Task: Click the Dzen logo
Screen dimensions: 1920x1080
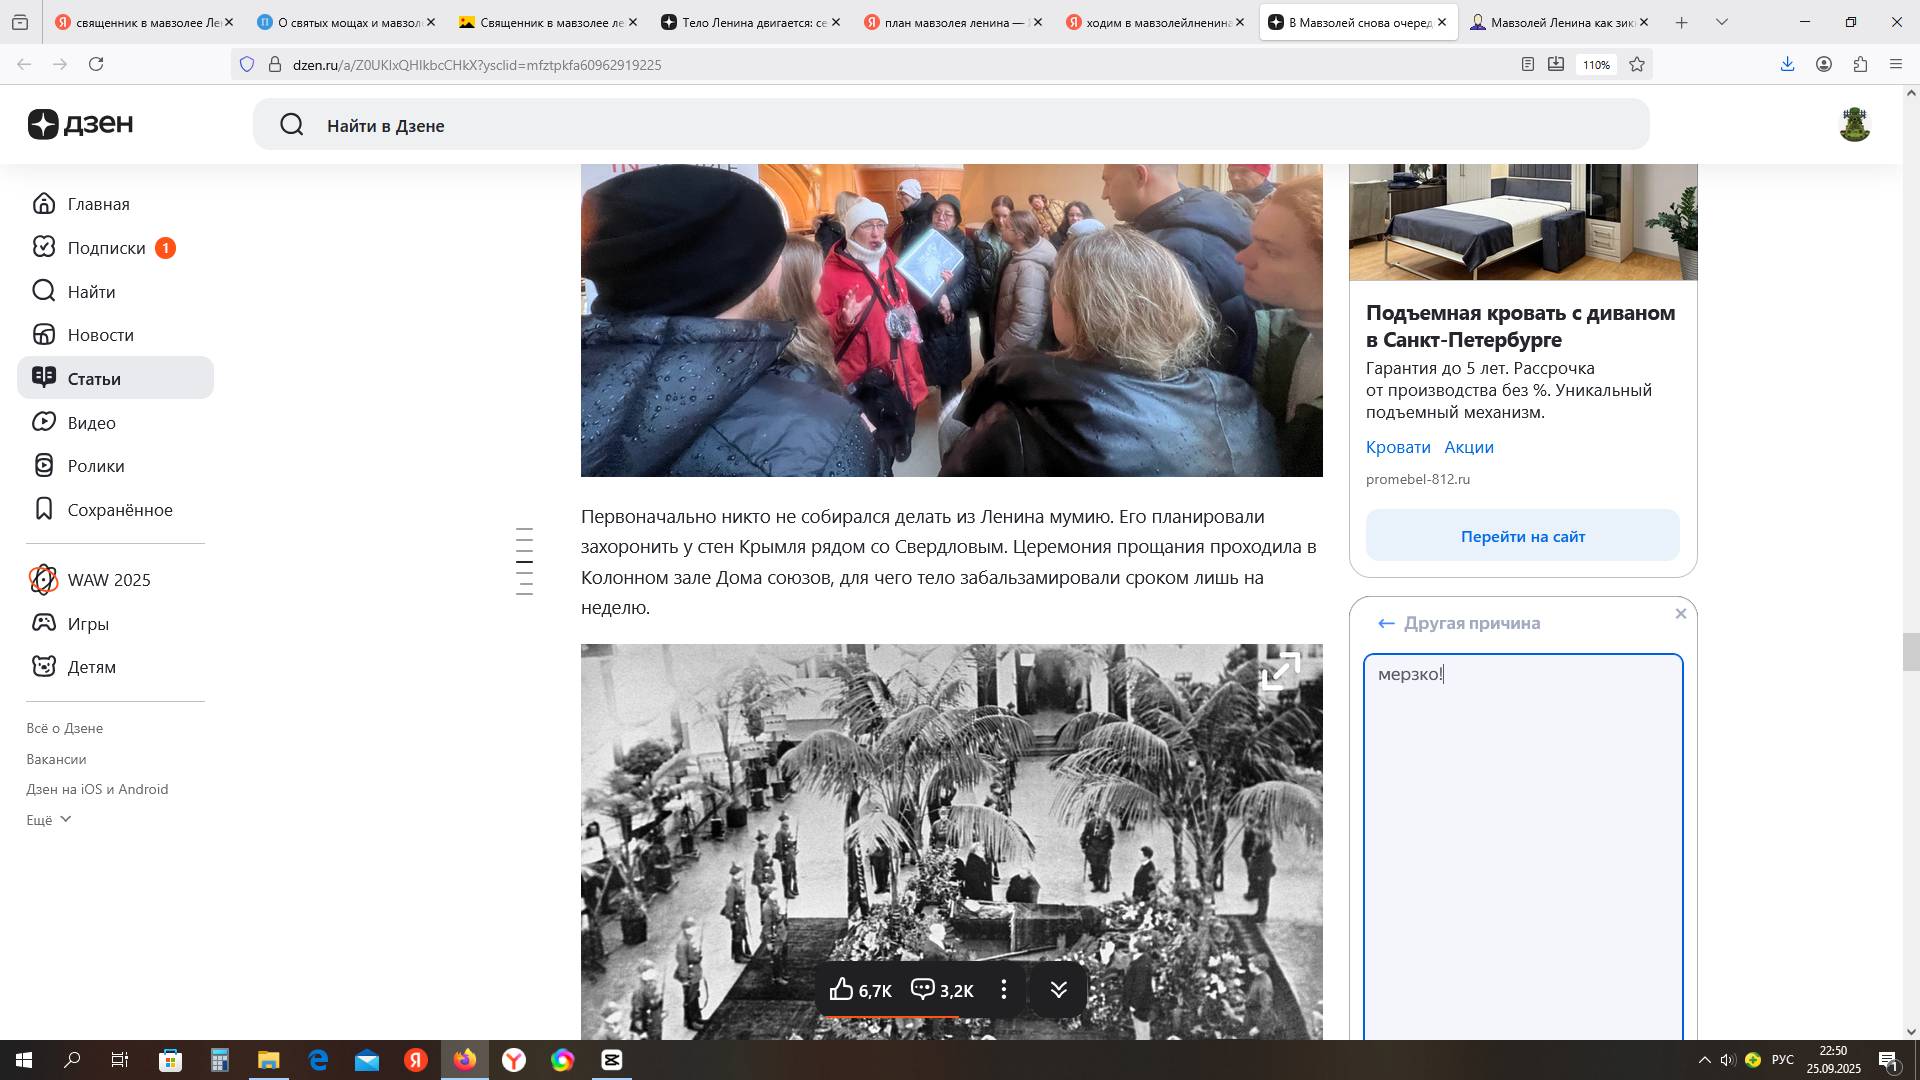Action: pos(80,124)
